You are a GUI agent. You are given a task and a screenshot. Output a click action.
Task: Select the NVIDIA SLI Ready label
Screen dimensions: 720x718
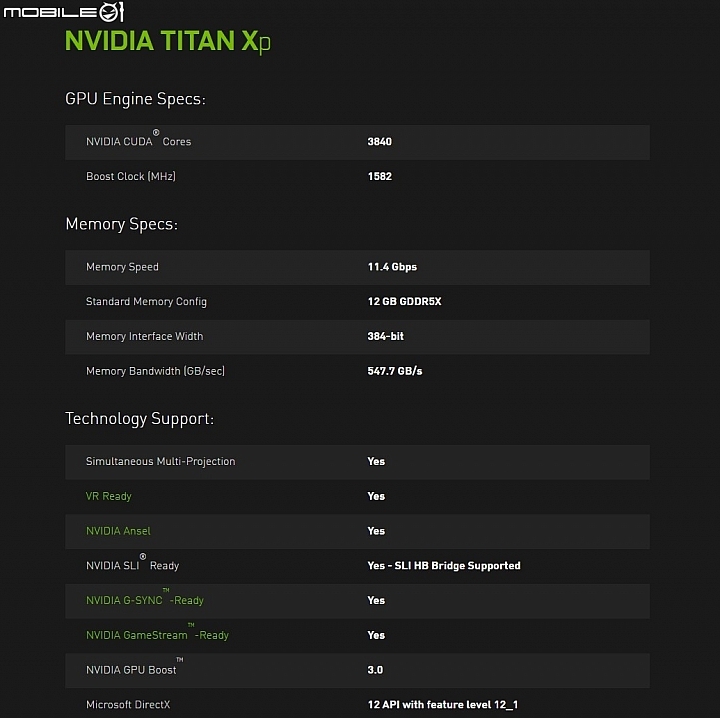point(132,564)
